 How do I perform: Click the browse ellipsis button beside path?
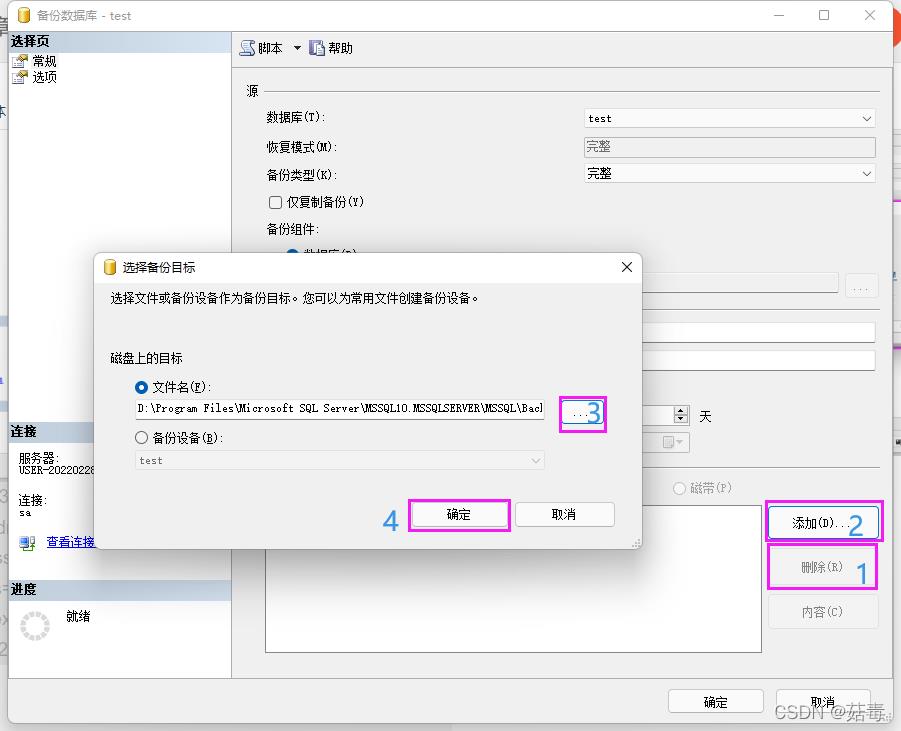click(582, 413)
